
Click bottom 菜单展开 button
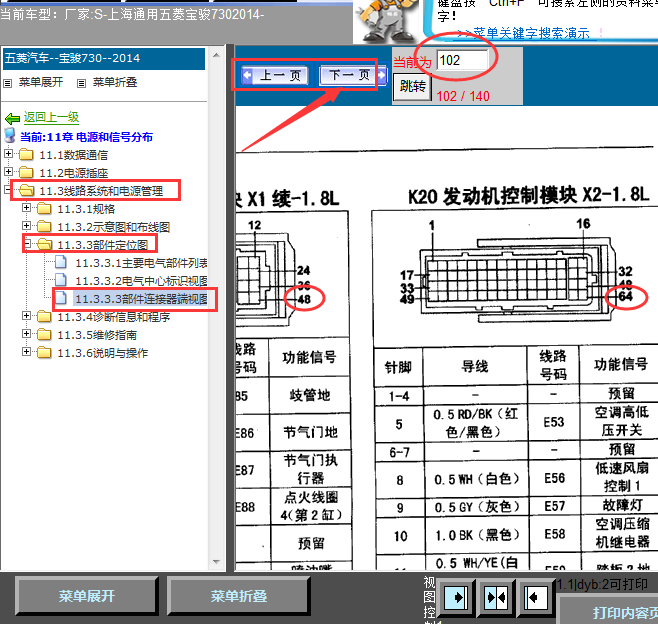click(x=86, y=596)
